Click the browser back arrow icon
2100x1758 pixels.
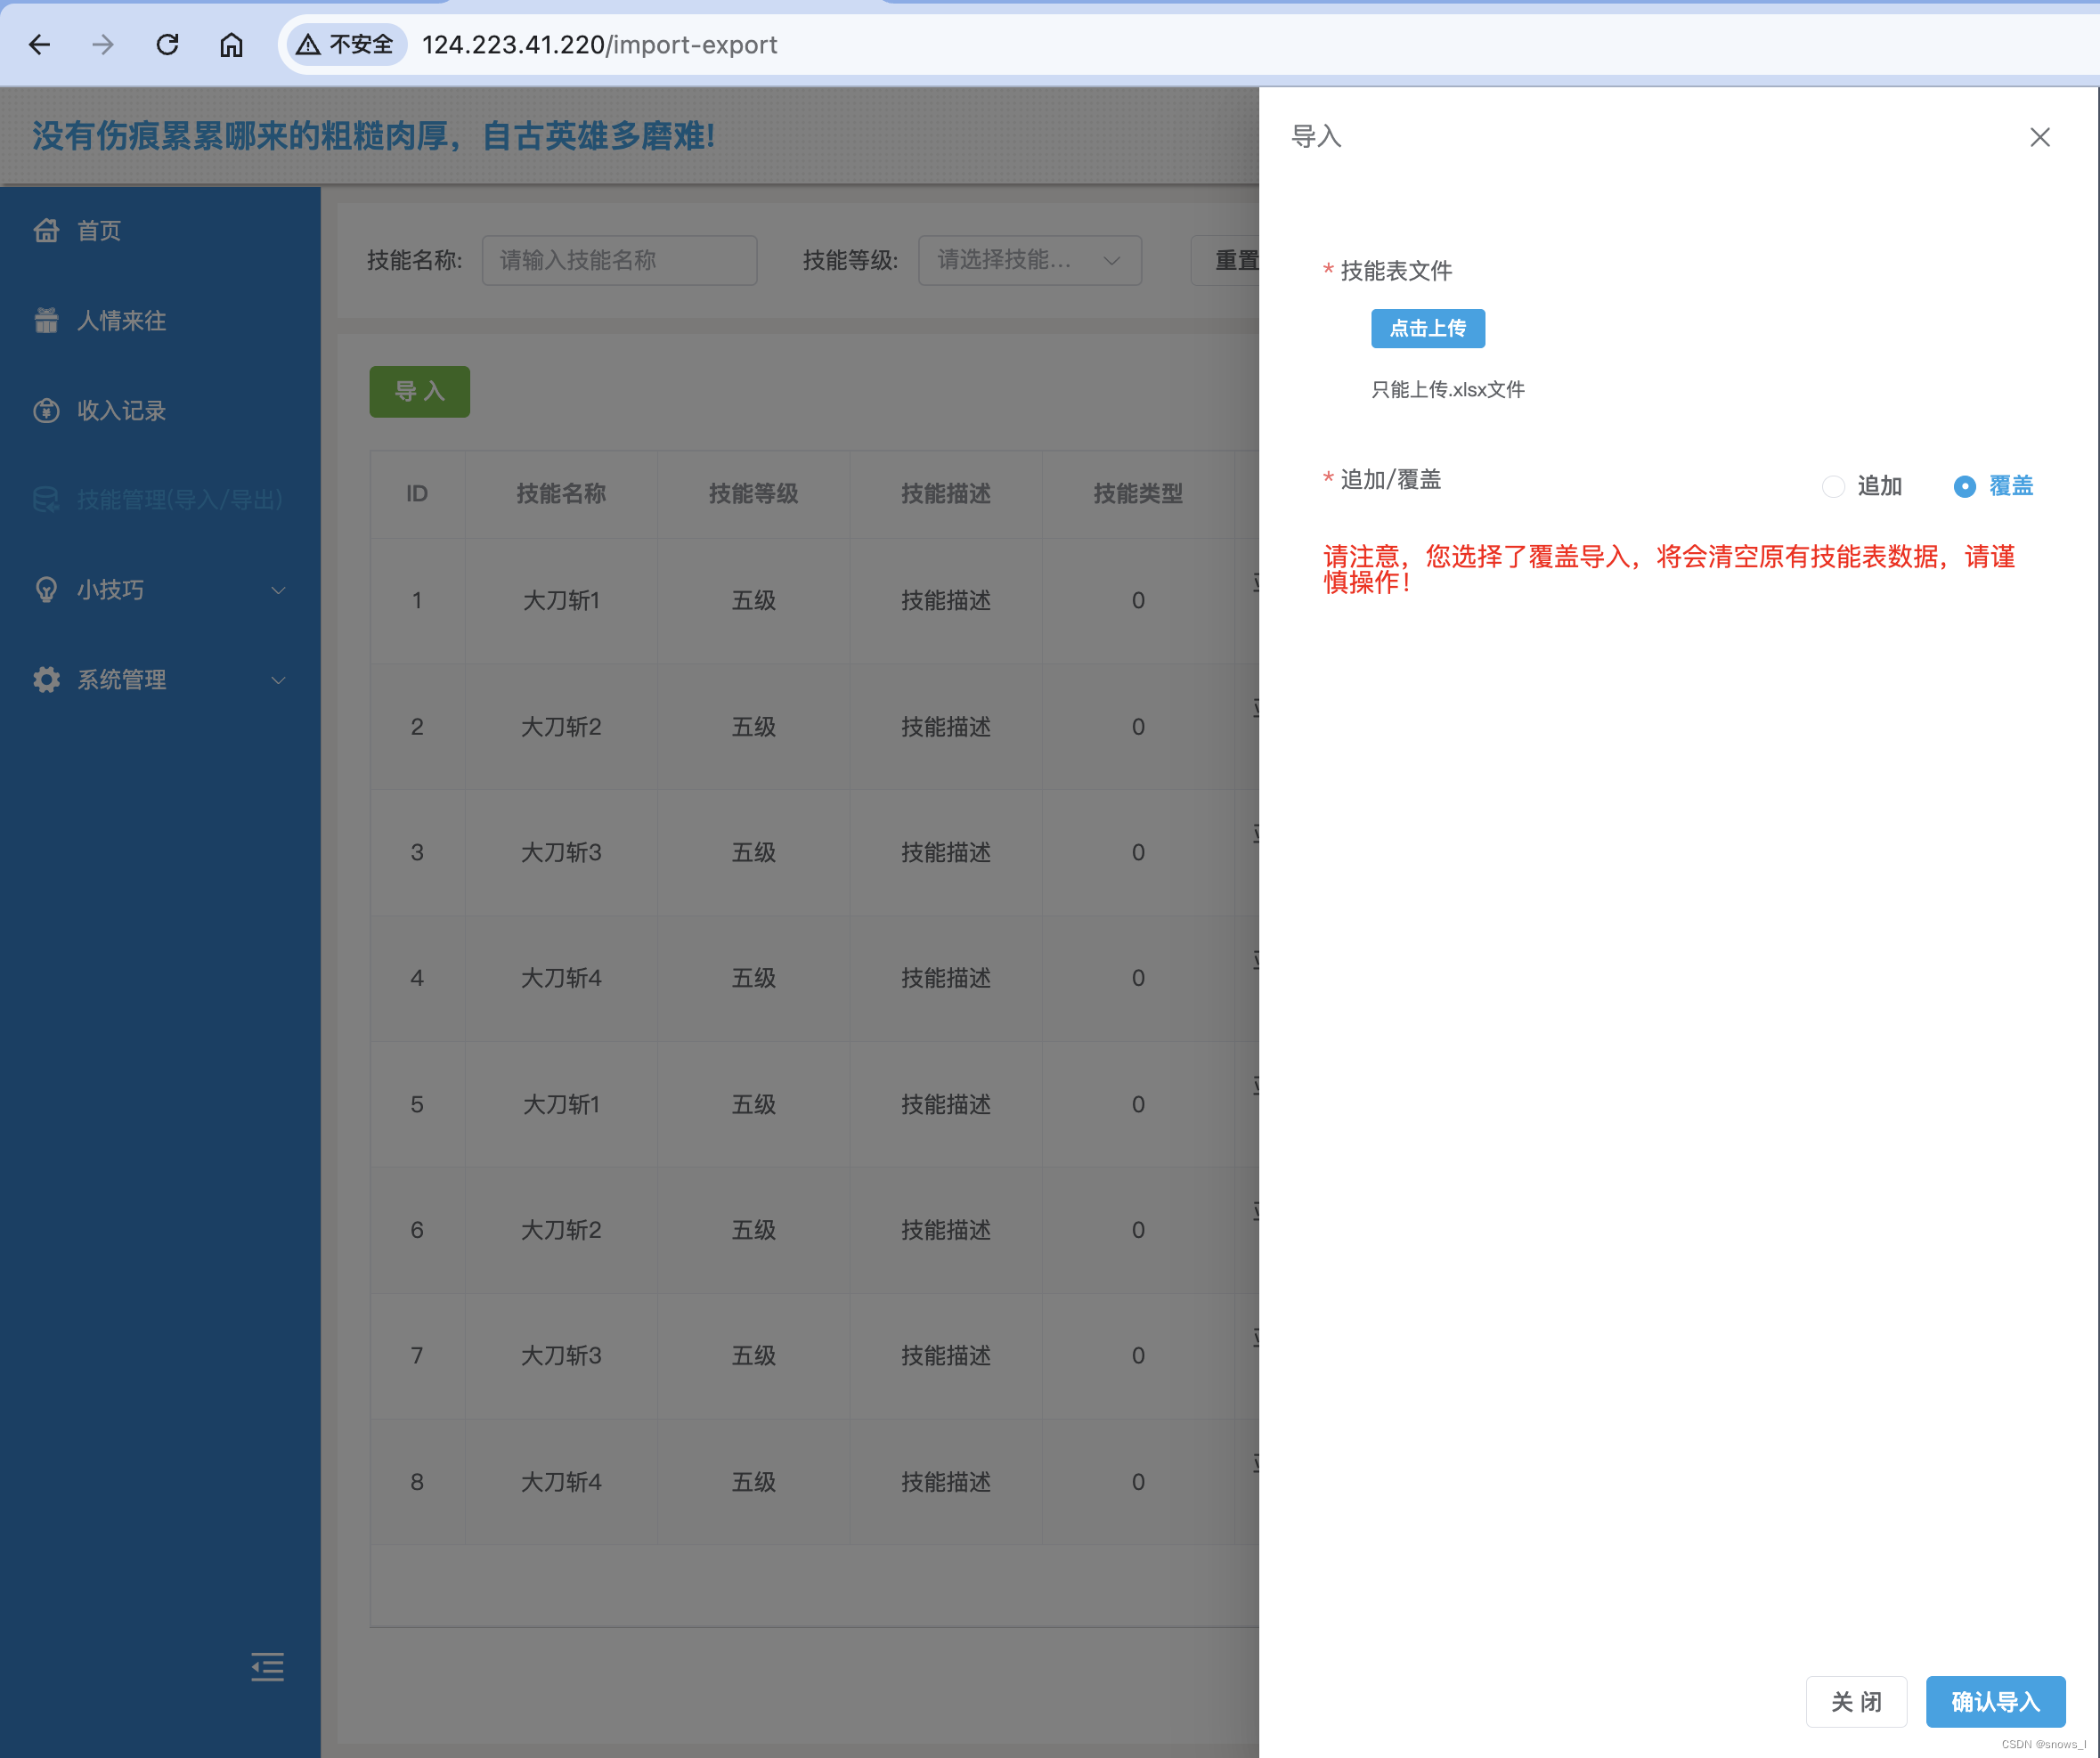[x=40, y=45]
